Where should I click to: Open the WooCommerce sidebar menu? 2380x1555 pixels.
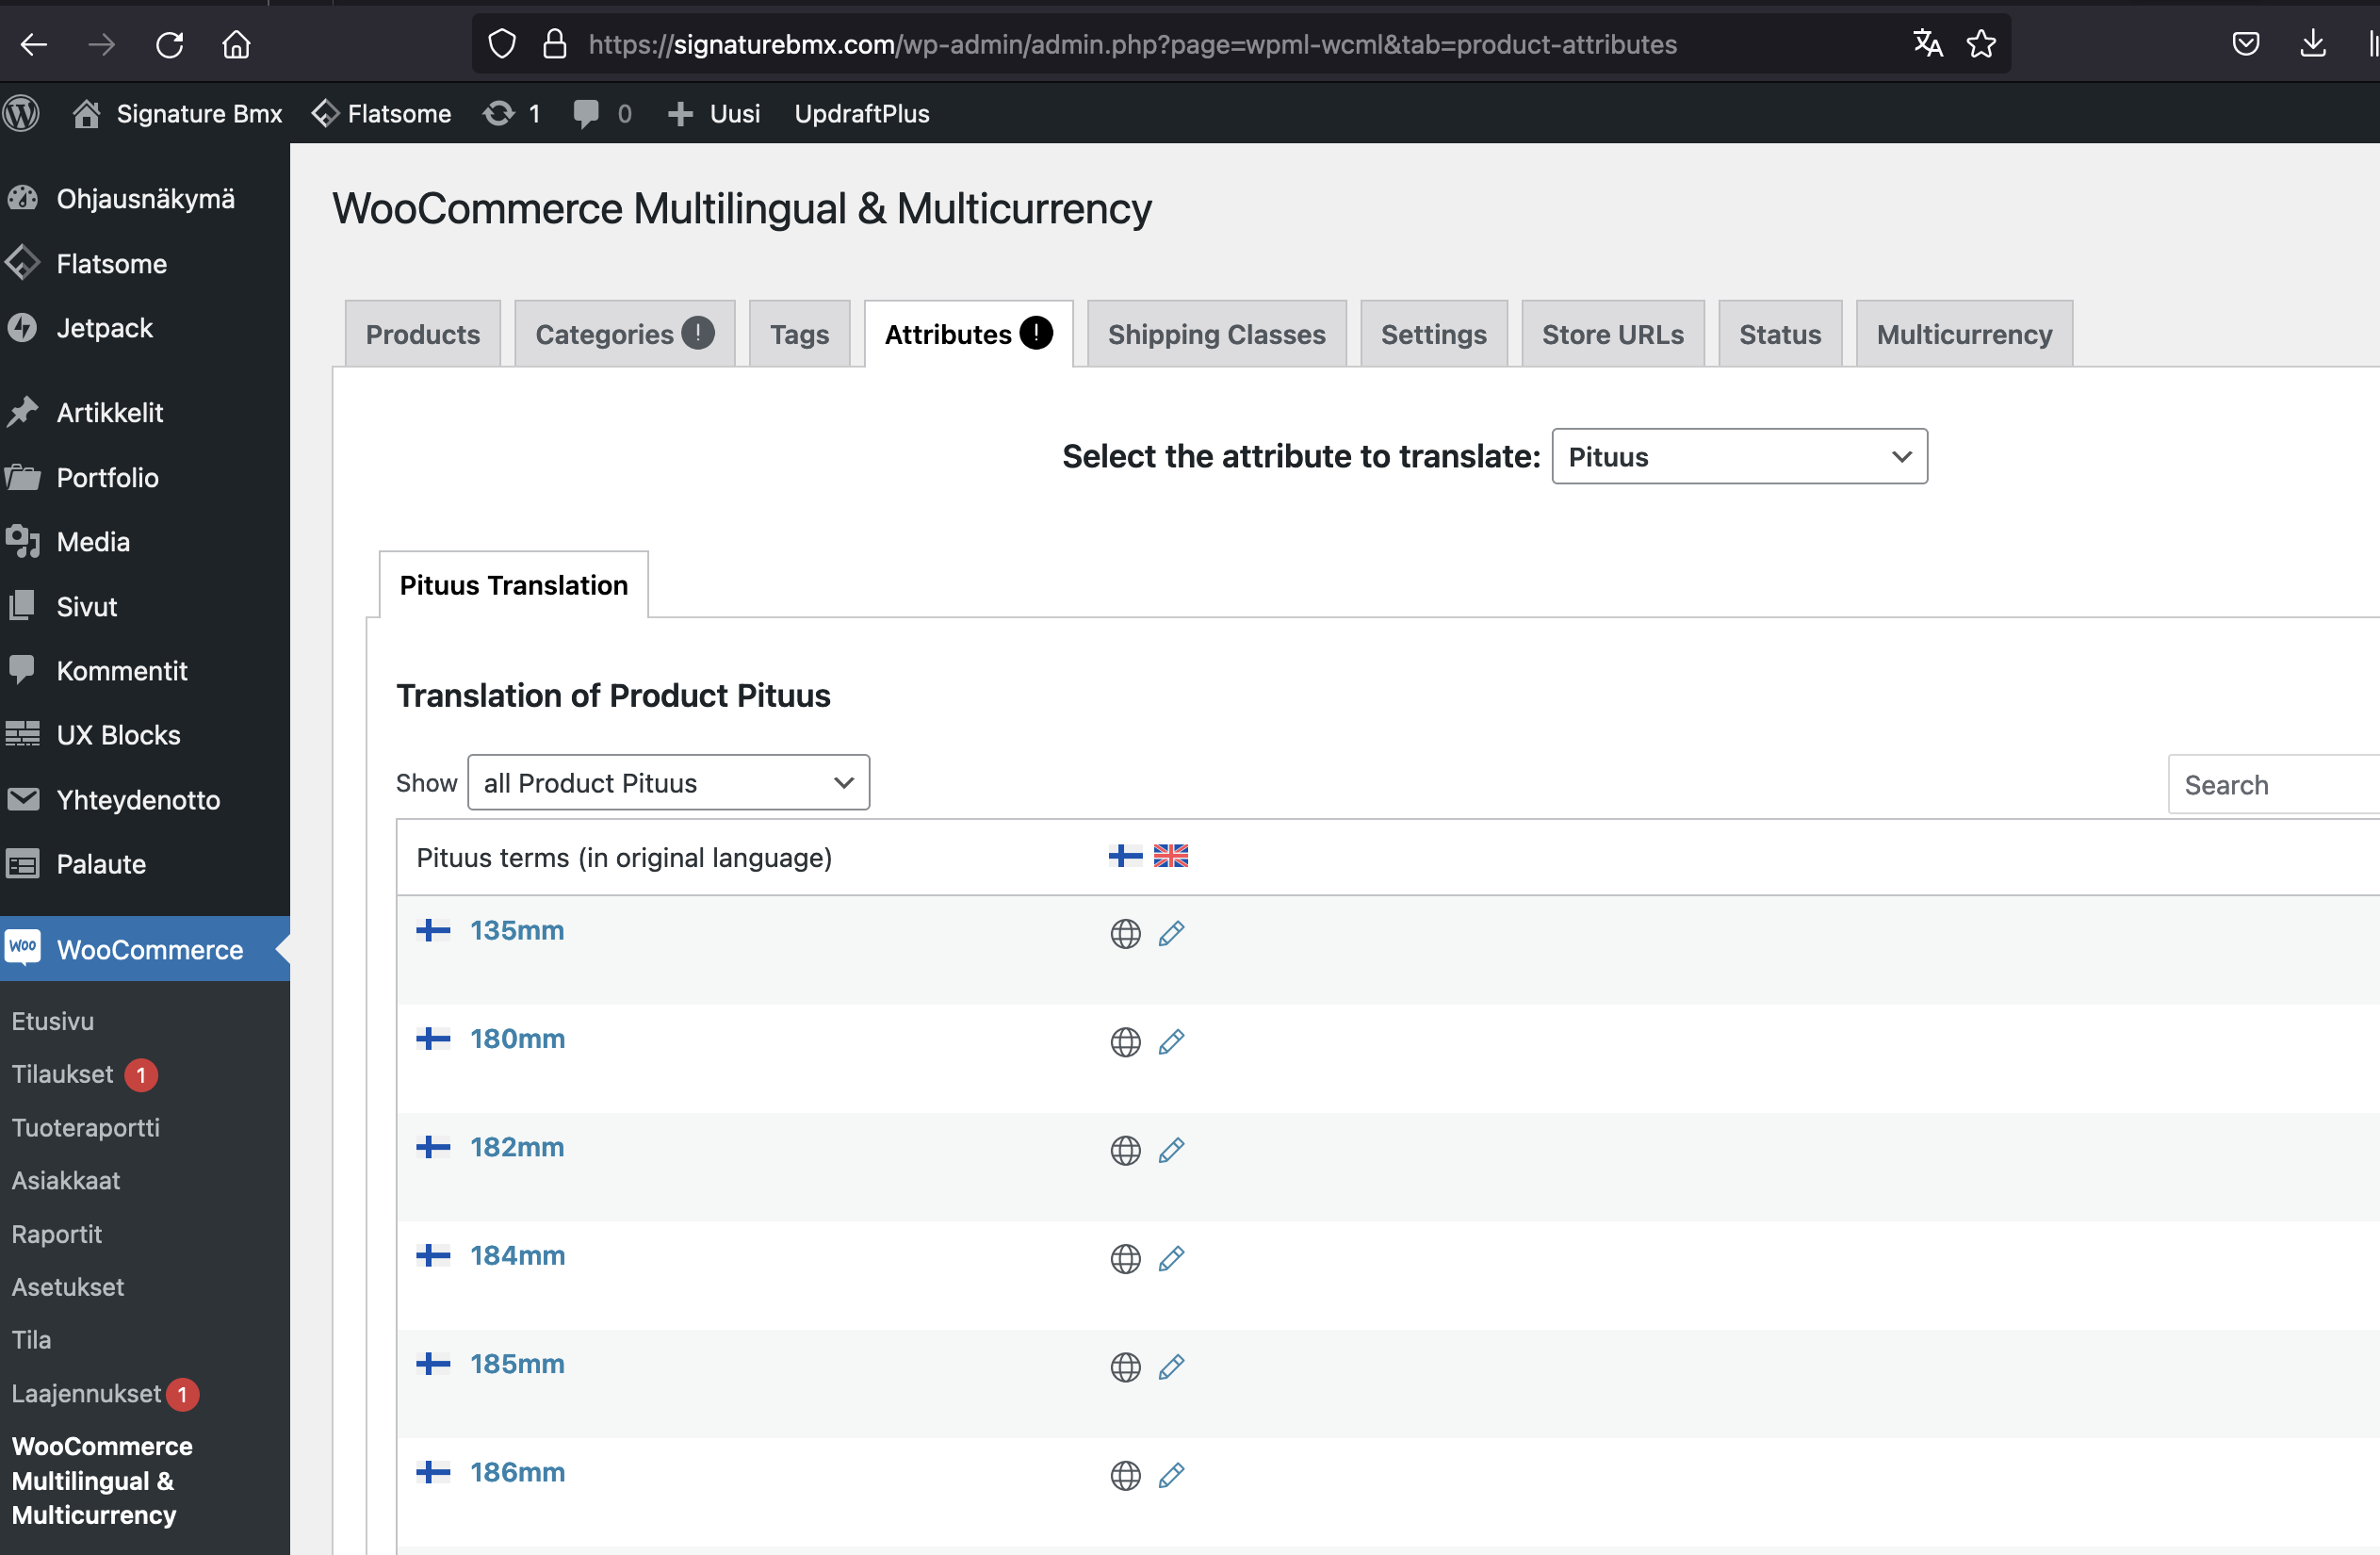coord(145,949)
